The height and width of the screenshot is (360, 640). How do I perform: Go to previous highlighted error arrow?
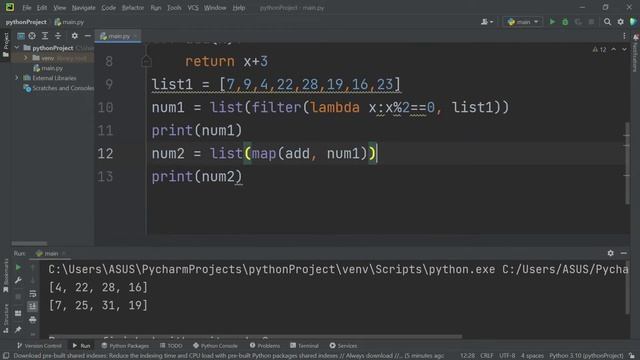[x=613, y=49]
